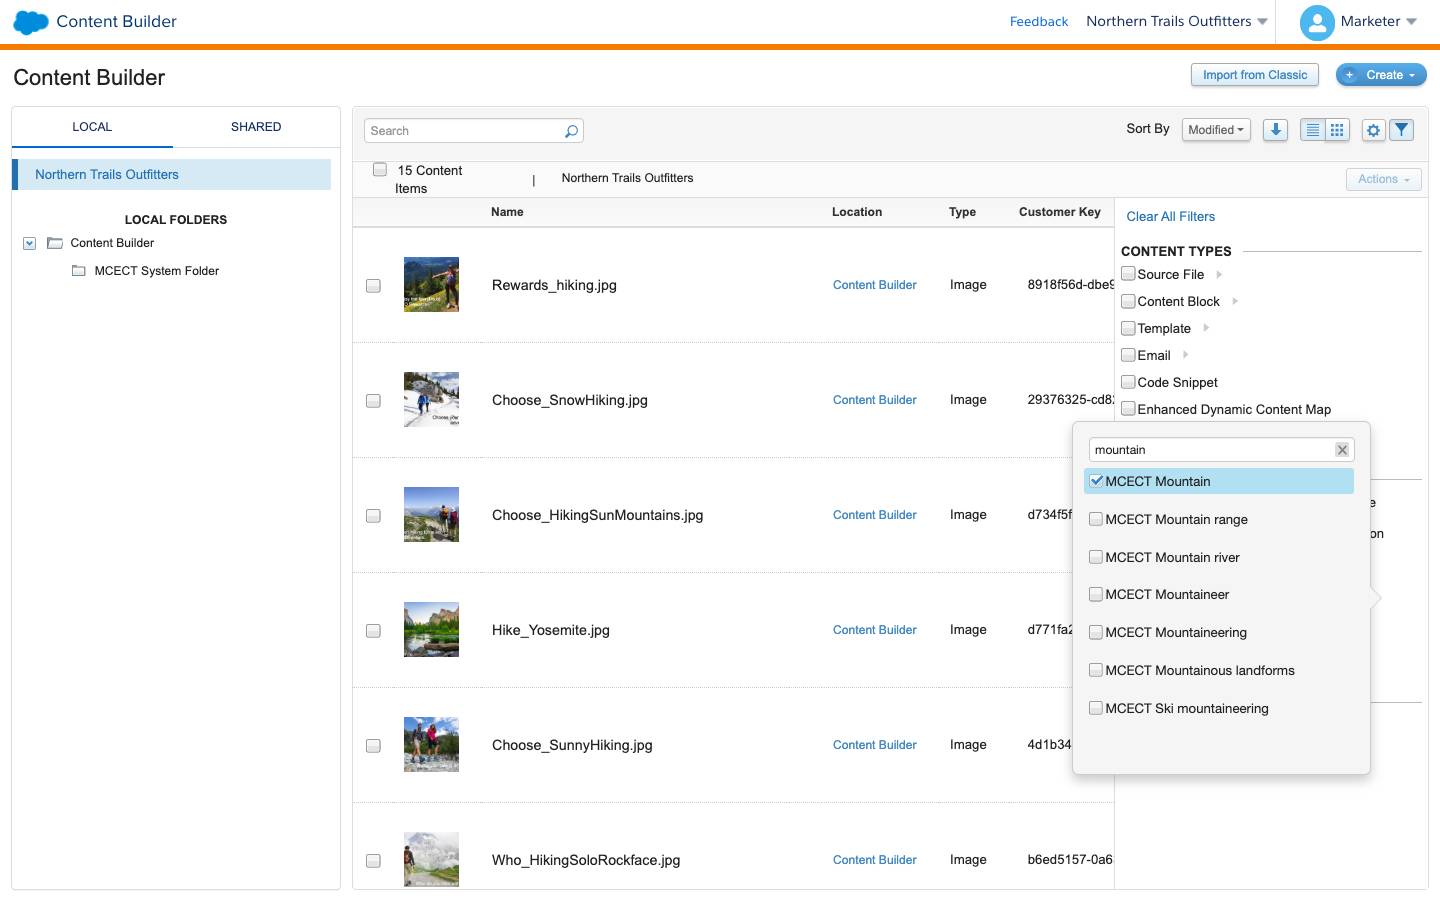Check the MCECT Mountaineer tag
Viewport: 1440px width, 900px height.
click(1096, 594)
